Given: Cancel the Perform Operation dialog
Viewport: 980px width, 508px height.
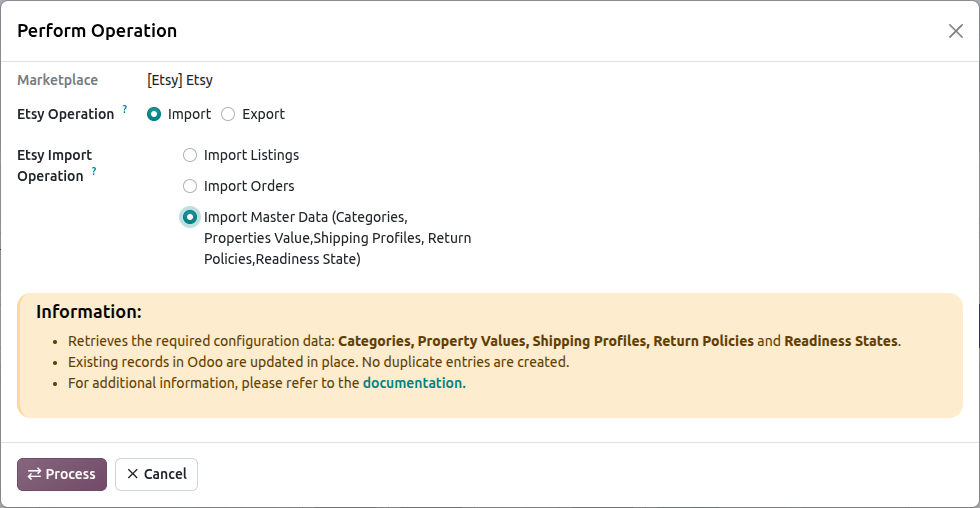Looking at the screenshot, I should tap(156, 474).
